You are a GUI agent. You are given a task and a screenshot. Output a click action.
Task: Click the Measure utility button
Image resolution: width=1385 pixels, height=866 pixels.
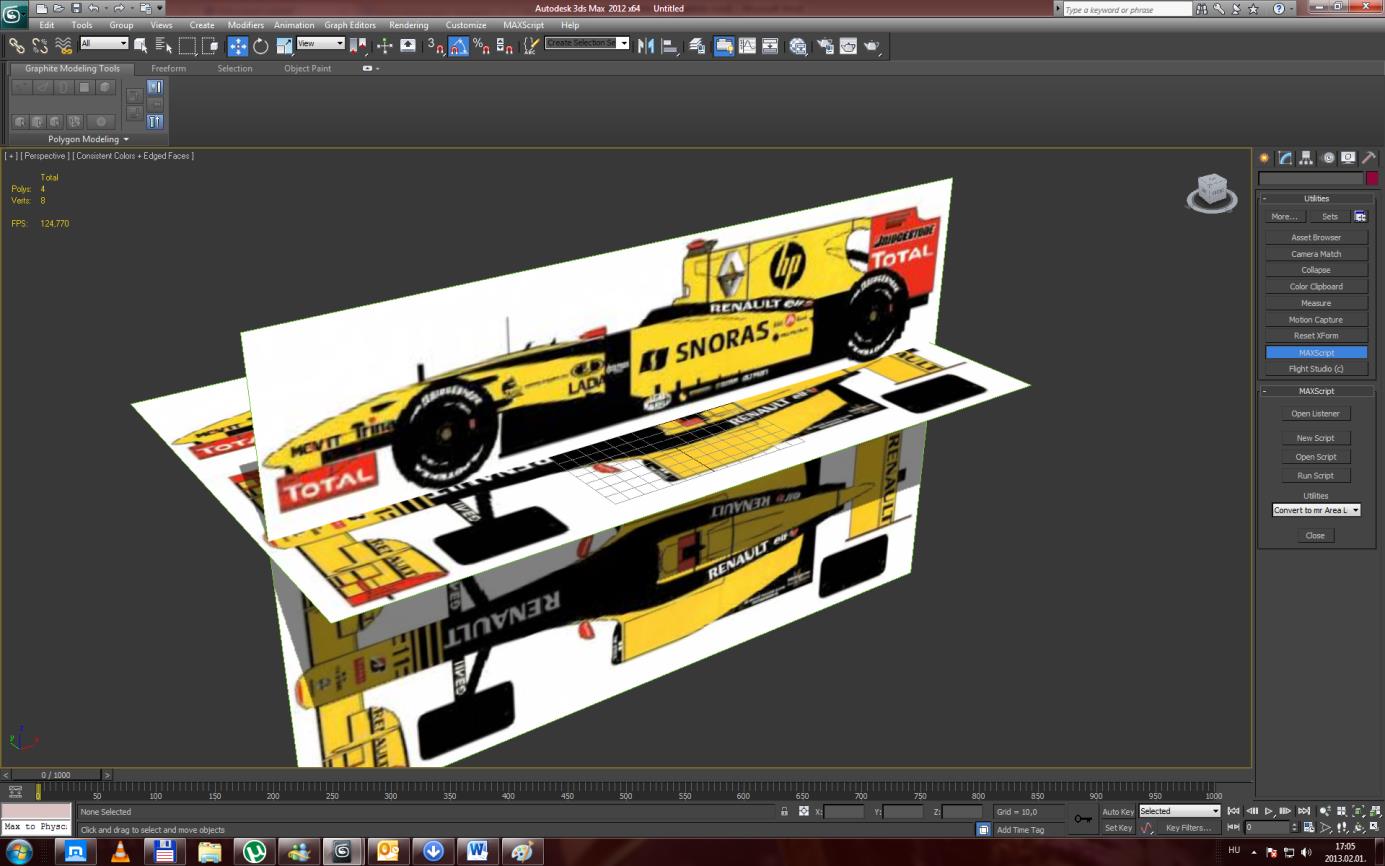pos(1316,303)
